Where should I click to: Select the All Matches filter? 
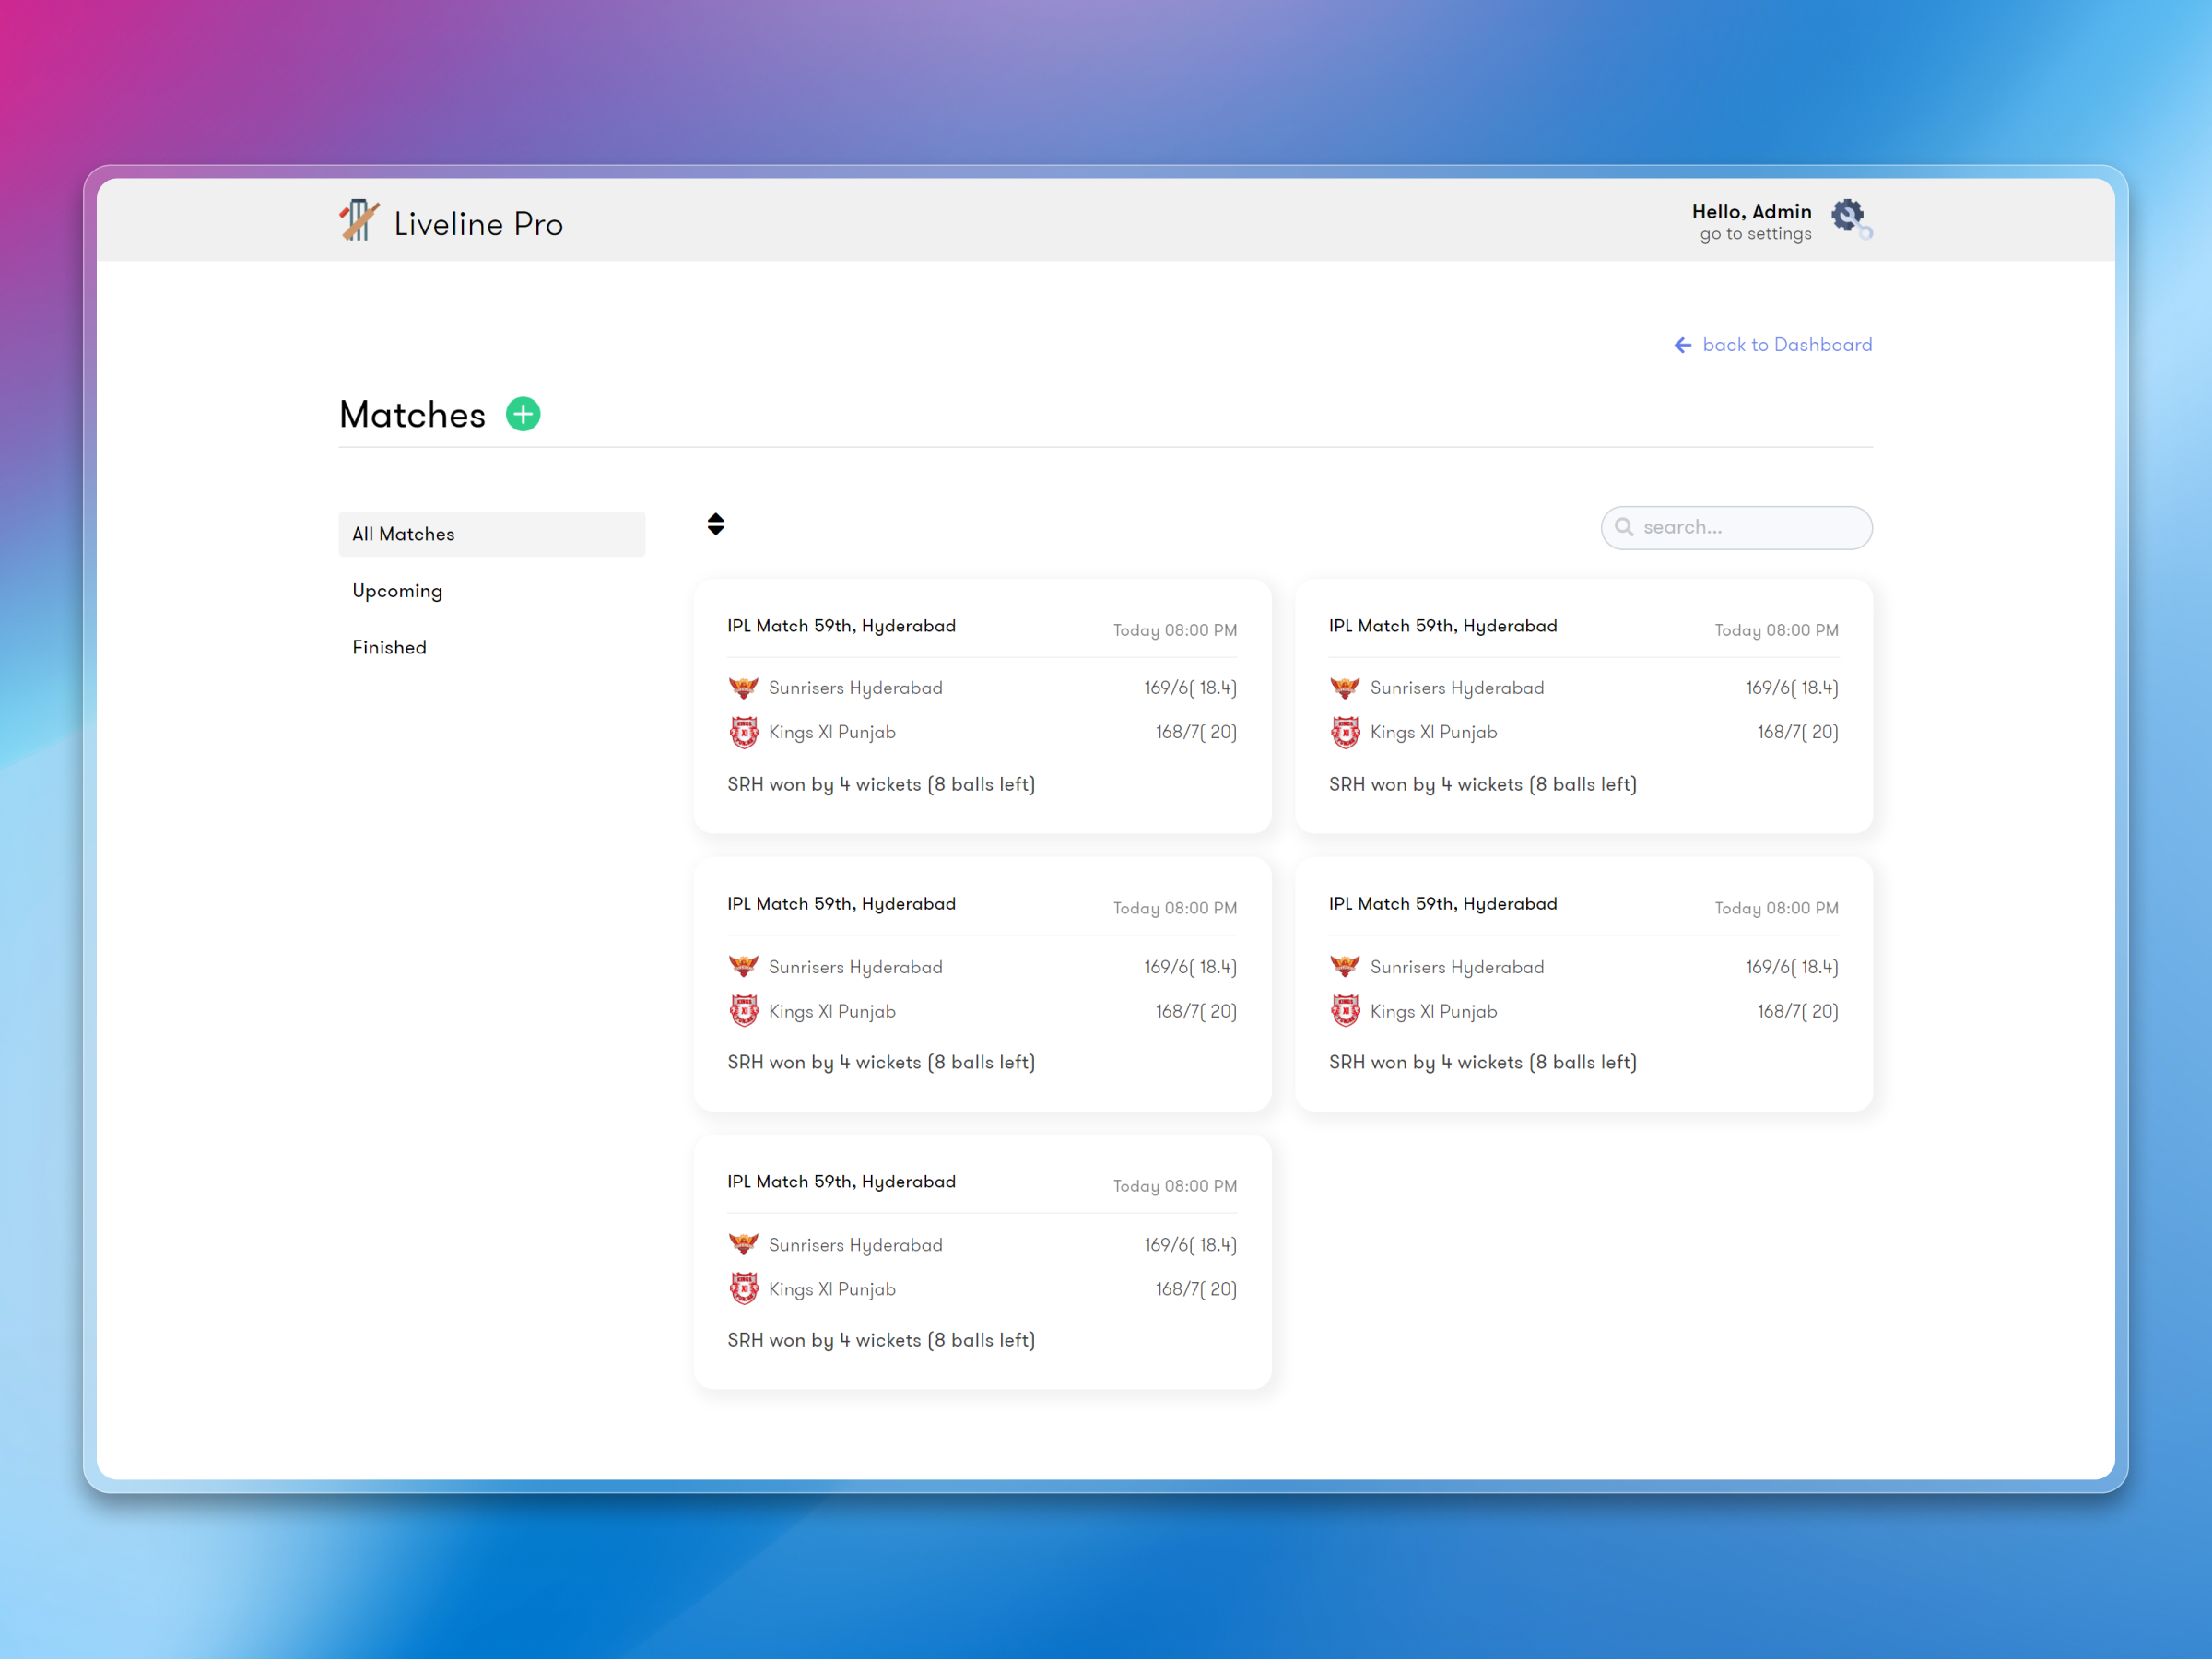click(x=403, y=533)
